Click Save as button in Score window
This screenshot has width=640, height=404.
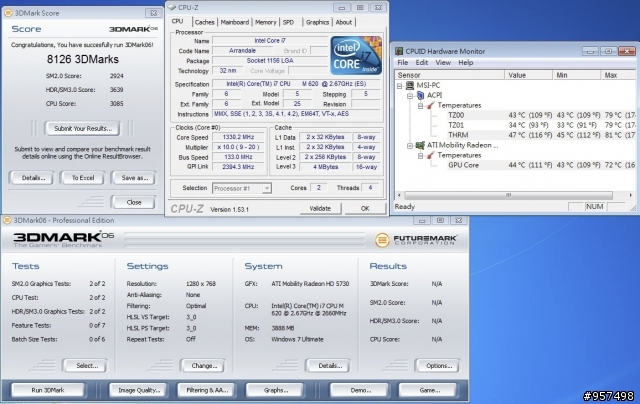coord(134,178)
